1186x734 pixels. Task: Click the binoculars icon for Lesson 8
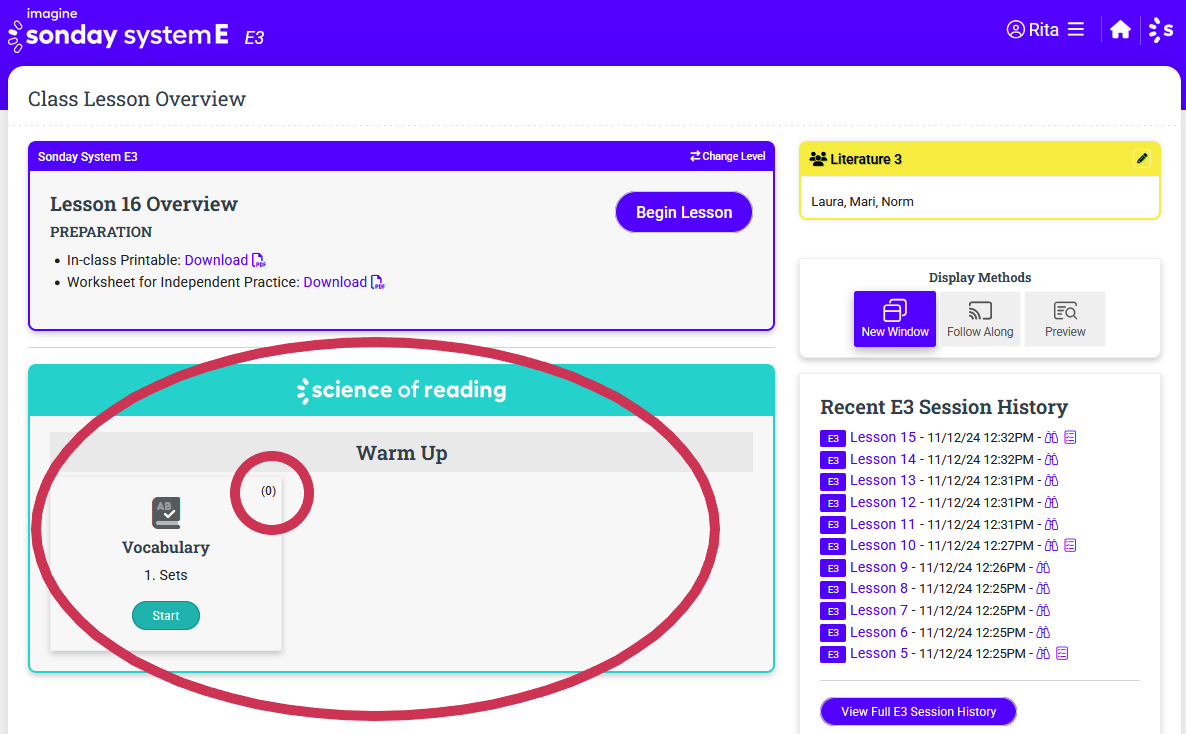1043,589
